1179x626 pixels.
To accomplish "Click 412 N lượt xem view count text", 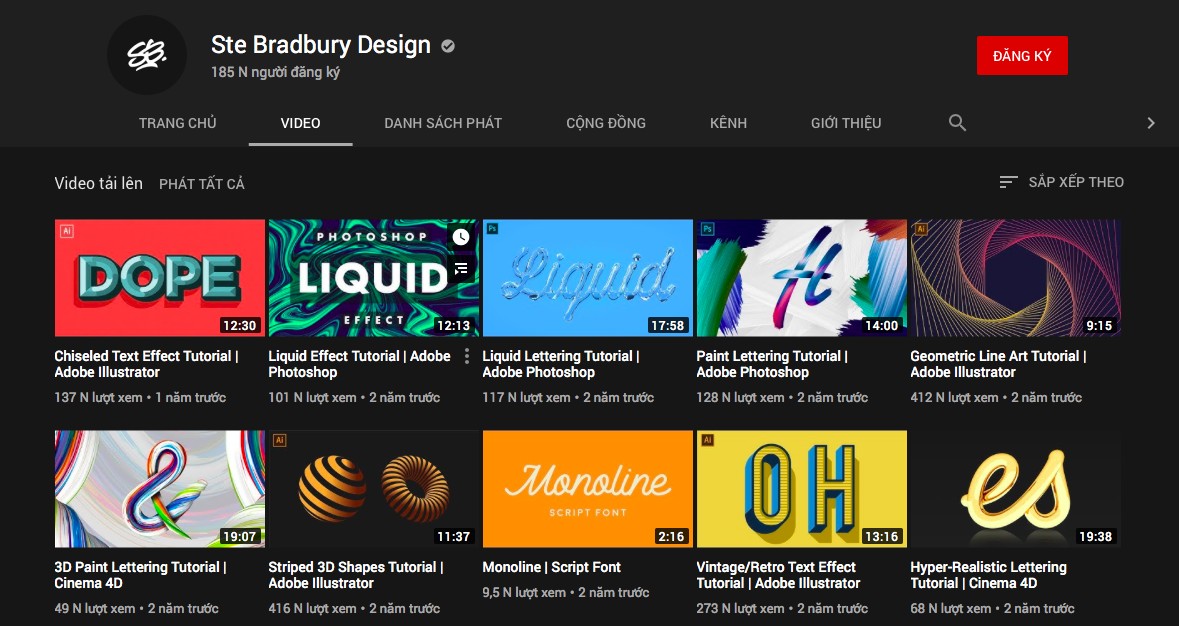I will pyautogui.click(x=954, y=398).
